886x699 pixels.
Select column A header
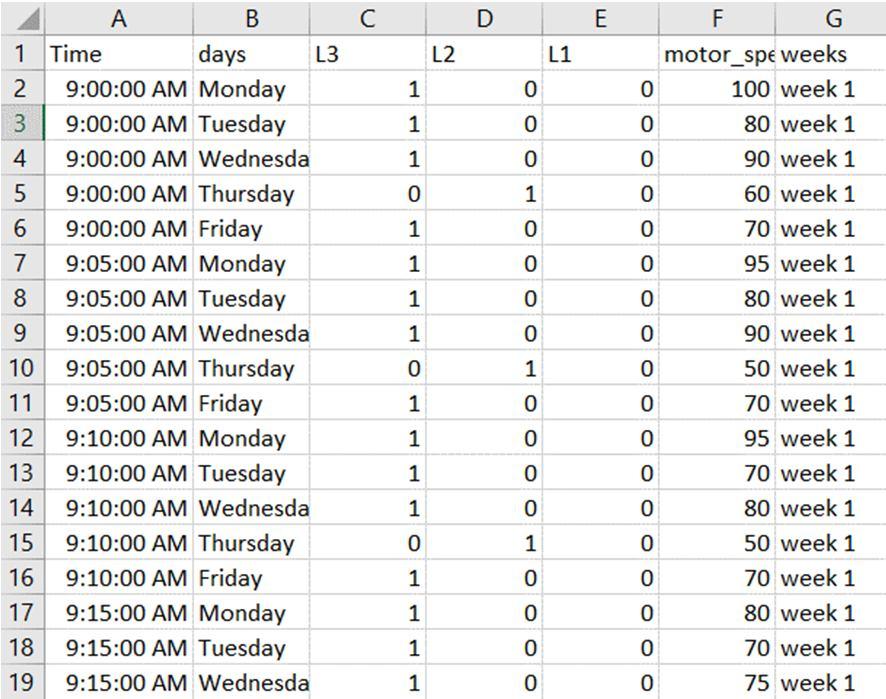(119, 18)
